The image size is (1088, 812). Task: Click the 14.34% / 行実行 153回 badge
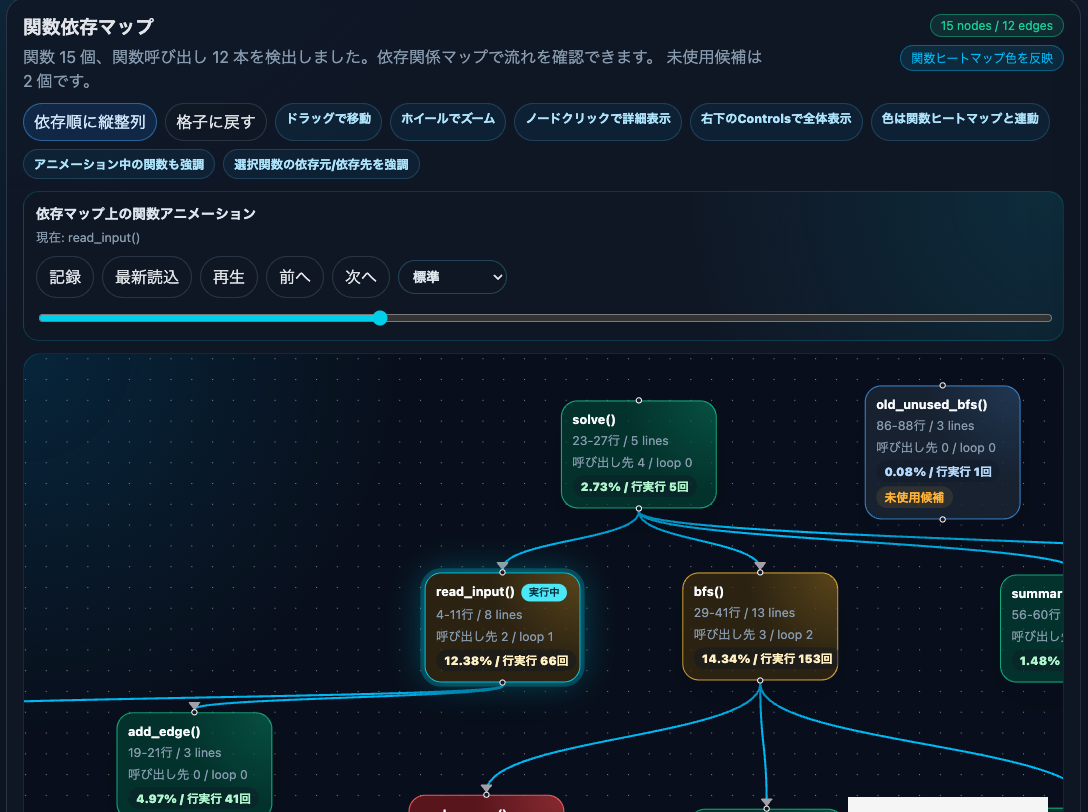tap(766, 659)
